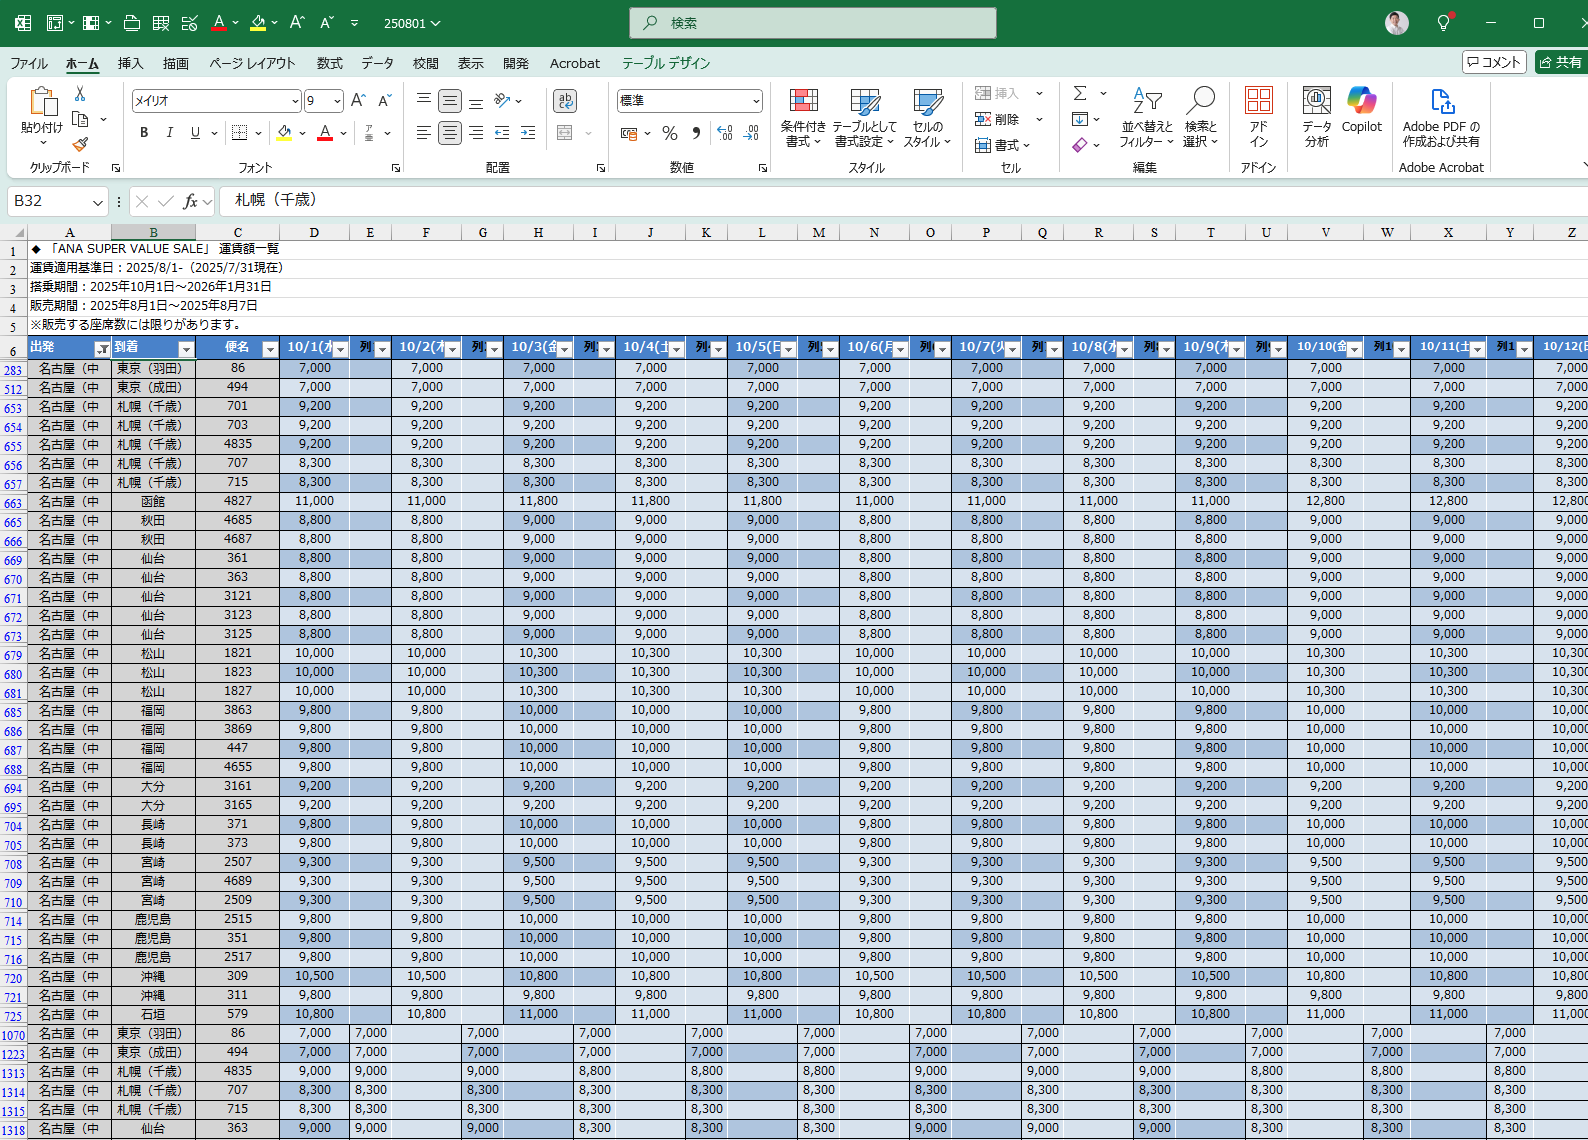Click the Increase Indent icon
The image size is (1588, 1140).
(528, 133)
